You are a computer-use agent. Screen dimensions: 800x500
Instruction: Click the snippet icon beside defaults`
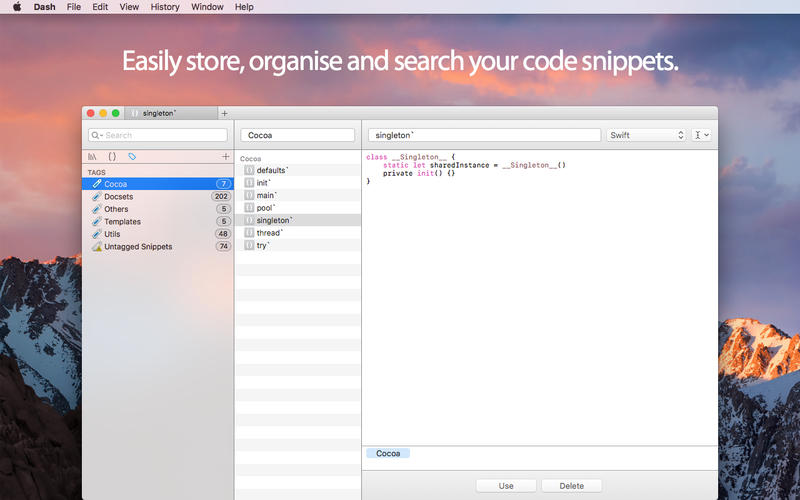pos(249,171)
